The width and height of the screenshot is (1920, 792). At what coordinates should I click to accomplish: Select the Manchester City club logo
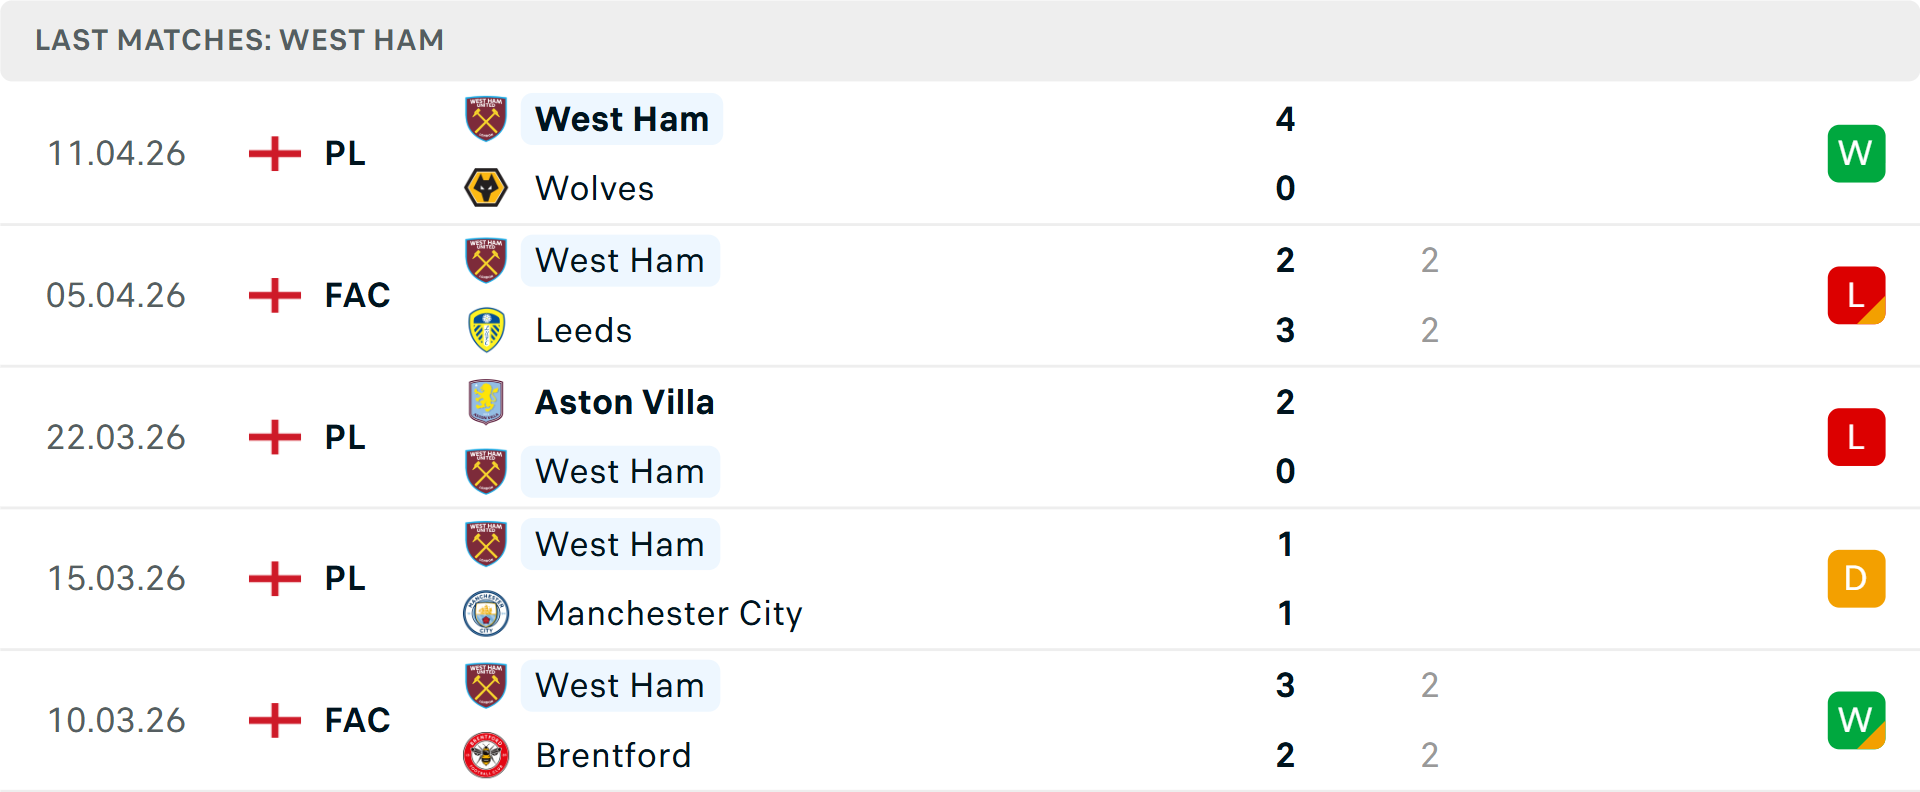coord(486,613)
